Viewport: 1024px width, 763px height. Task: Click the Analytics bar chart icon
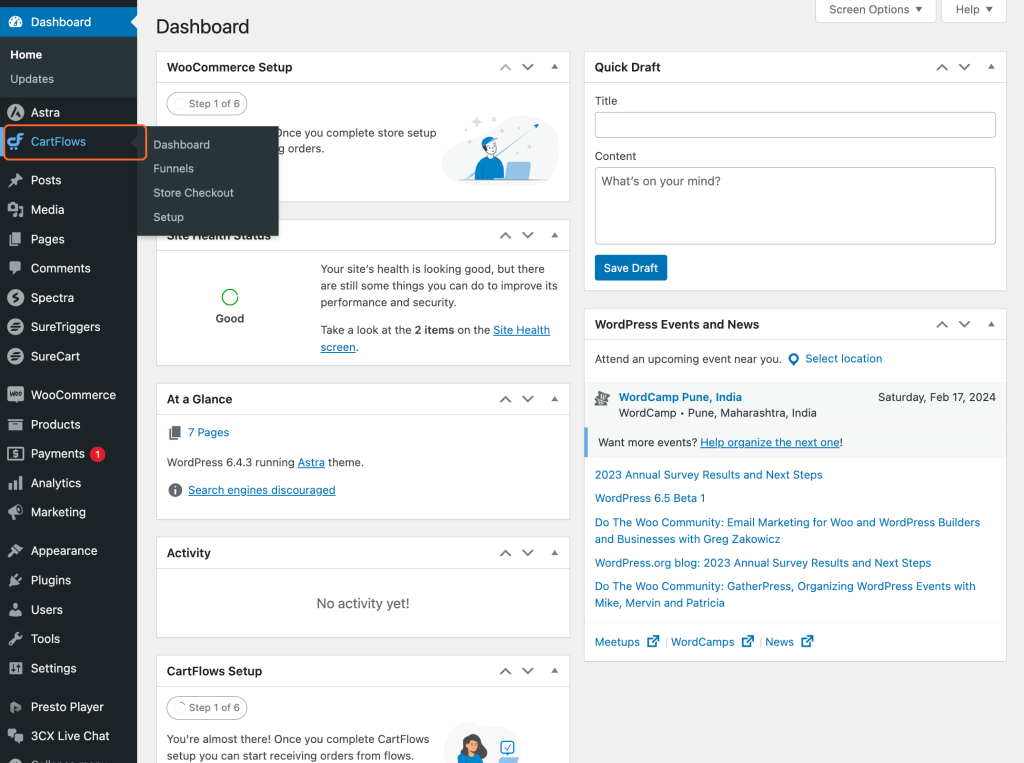(x=15, y=483)
